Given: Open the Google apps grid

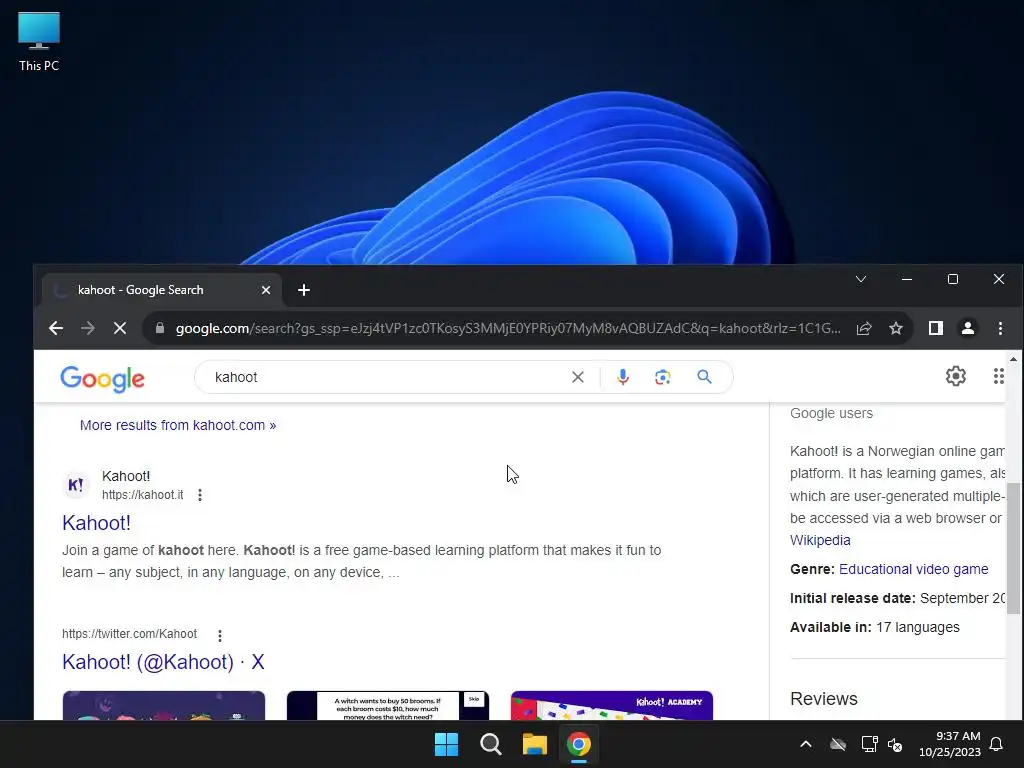Looking at the screenshot, I should click(999, 376).
